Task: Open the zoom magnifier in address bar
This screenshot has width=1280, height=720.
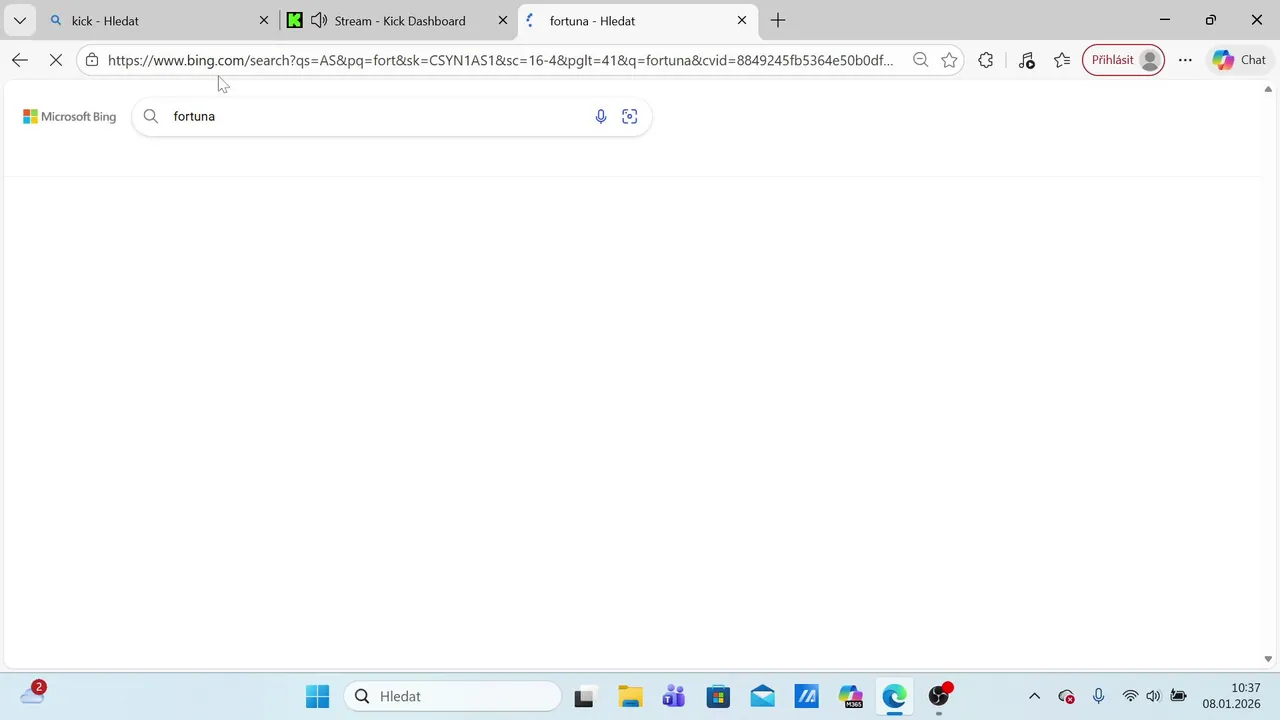Action: coord(920,60)
